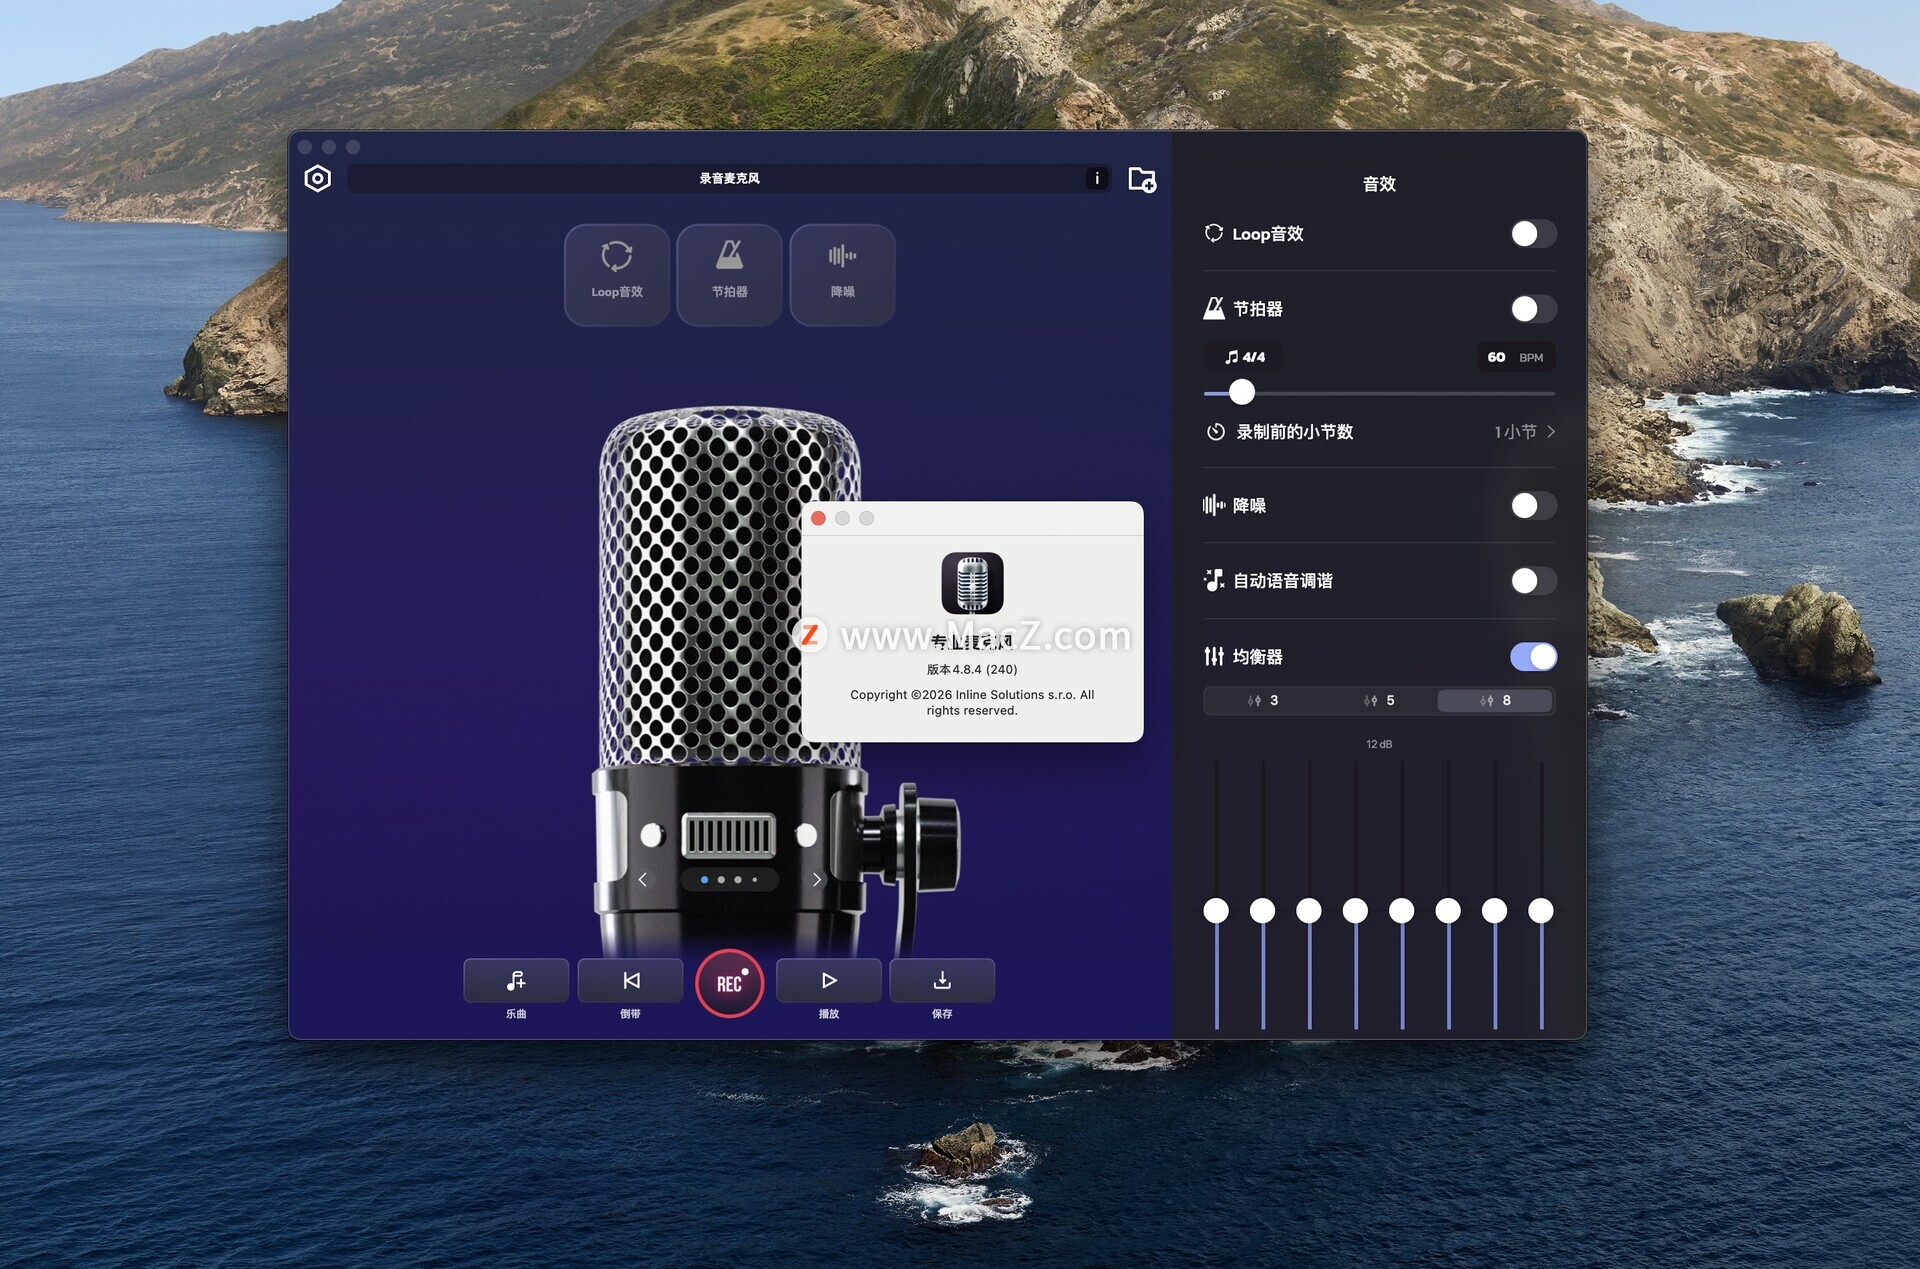This screenshot has height=1269, width=1920.
Task: Start recording with the REC button
Action: (x=730, y=983)
